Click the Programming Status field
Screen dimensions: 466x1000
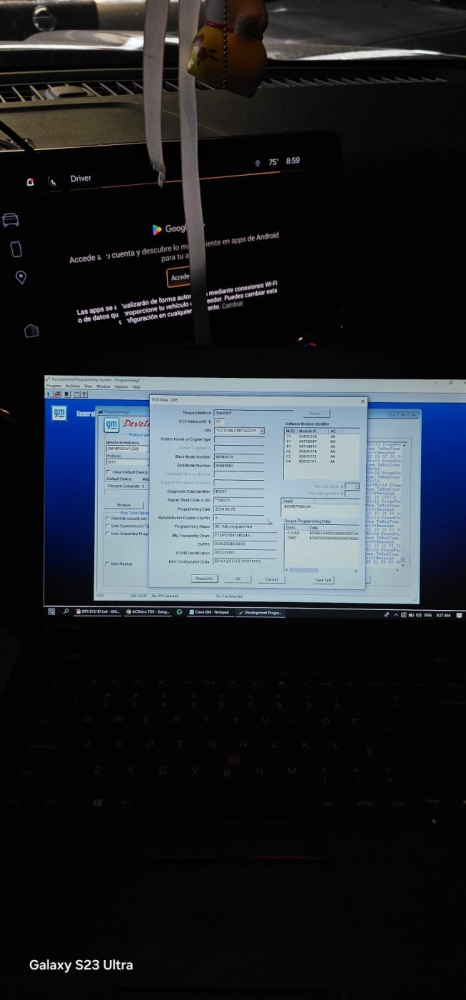click(244, 527)
